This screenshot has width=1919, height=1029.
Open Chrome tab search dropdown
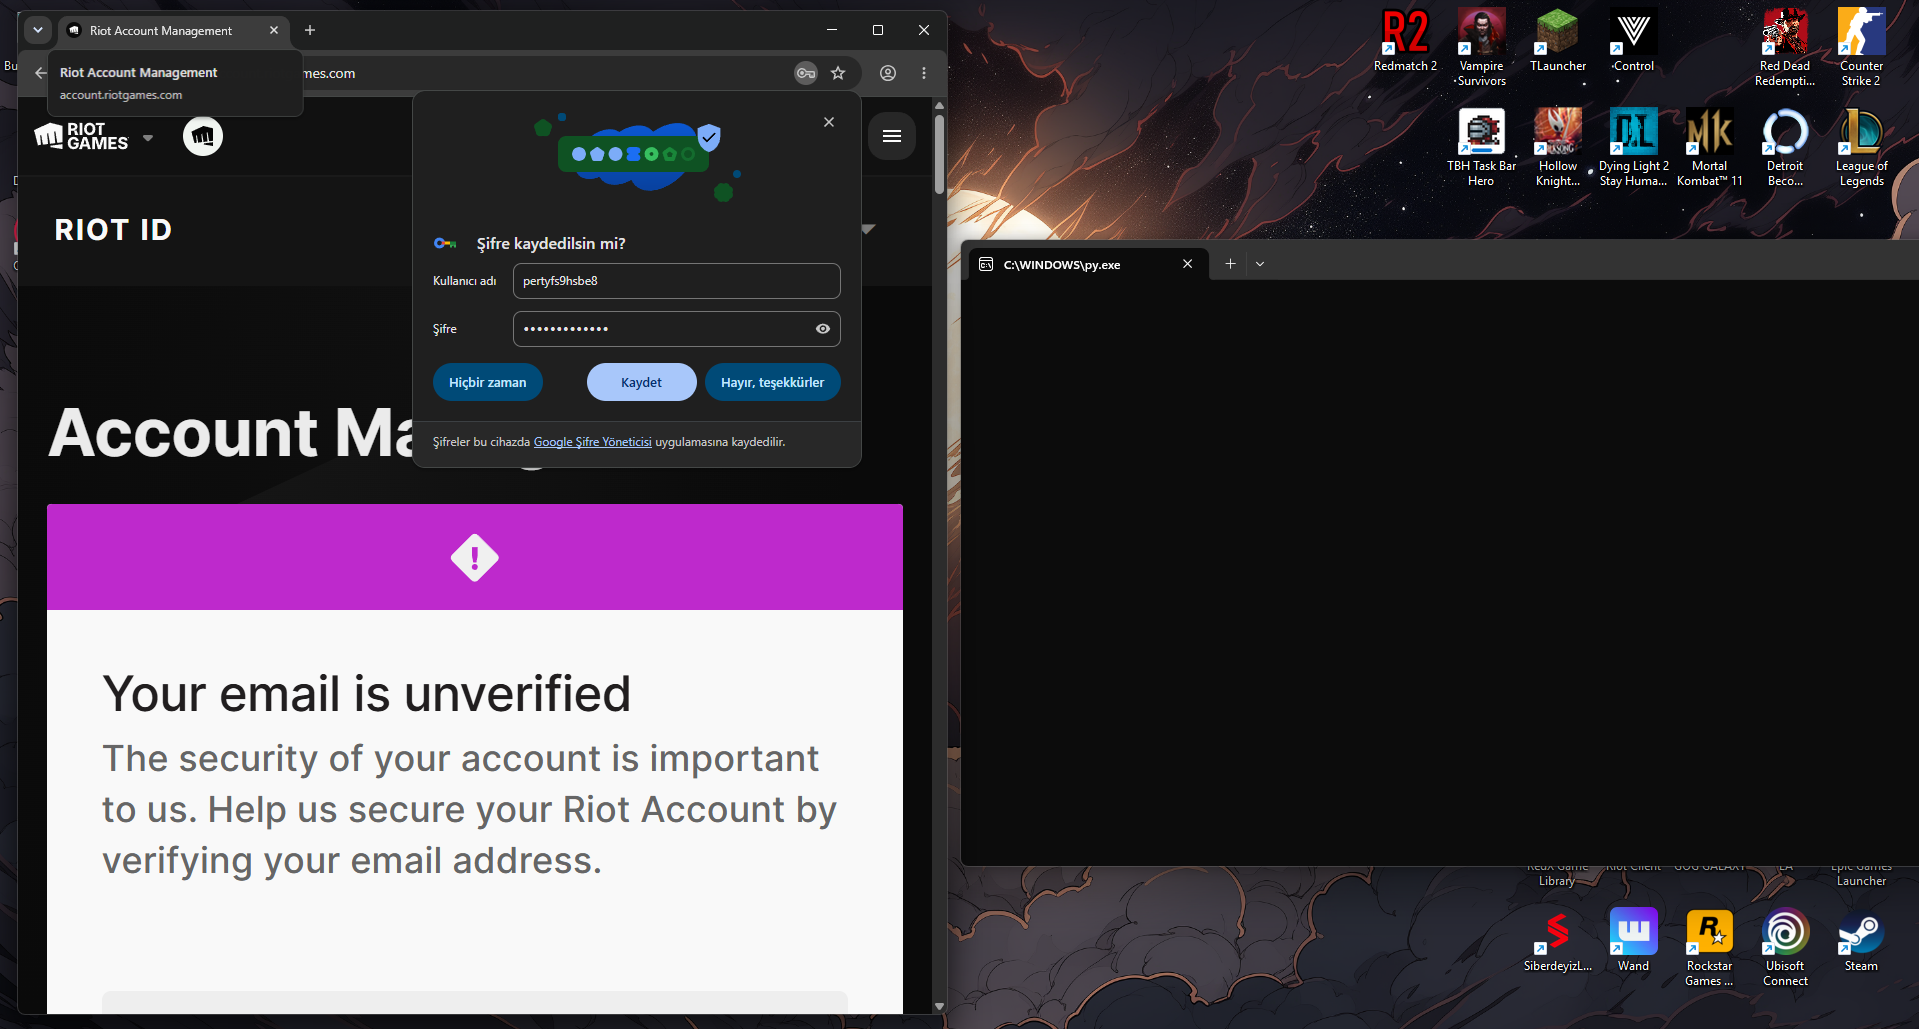38,30
